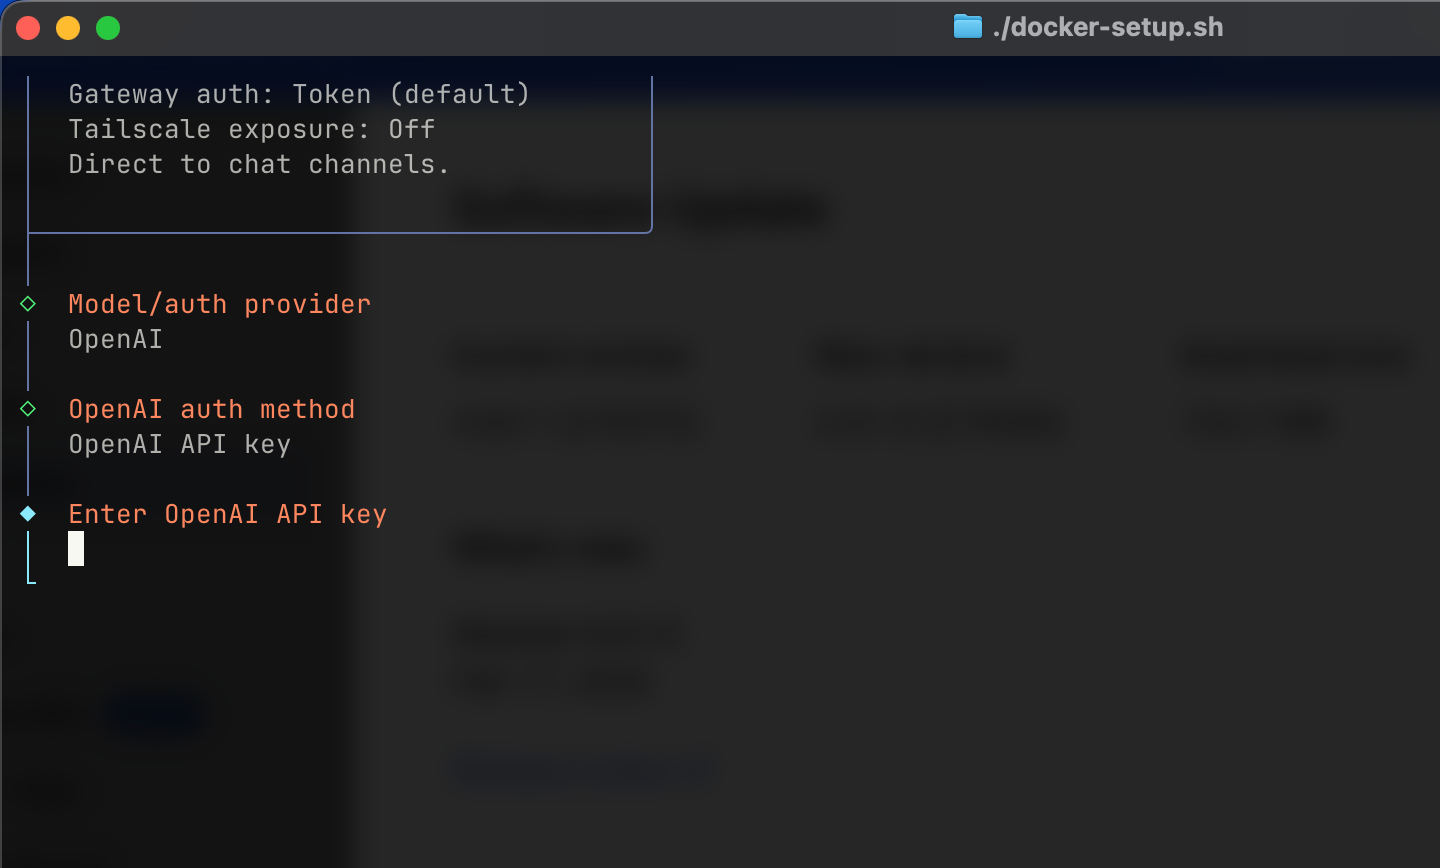Image resolution: width=1440 pixels, height=868 pixels.
Task: Click the green diamond beside OpenAI auth method
Action: pyautogui.click(x=28, y=409)
